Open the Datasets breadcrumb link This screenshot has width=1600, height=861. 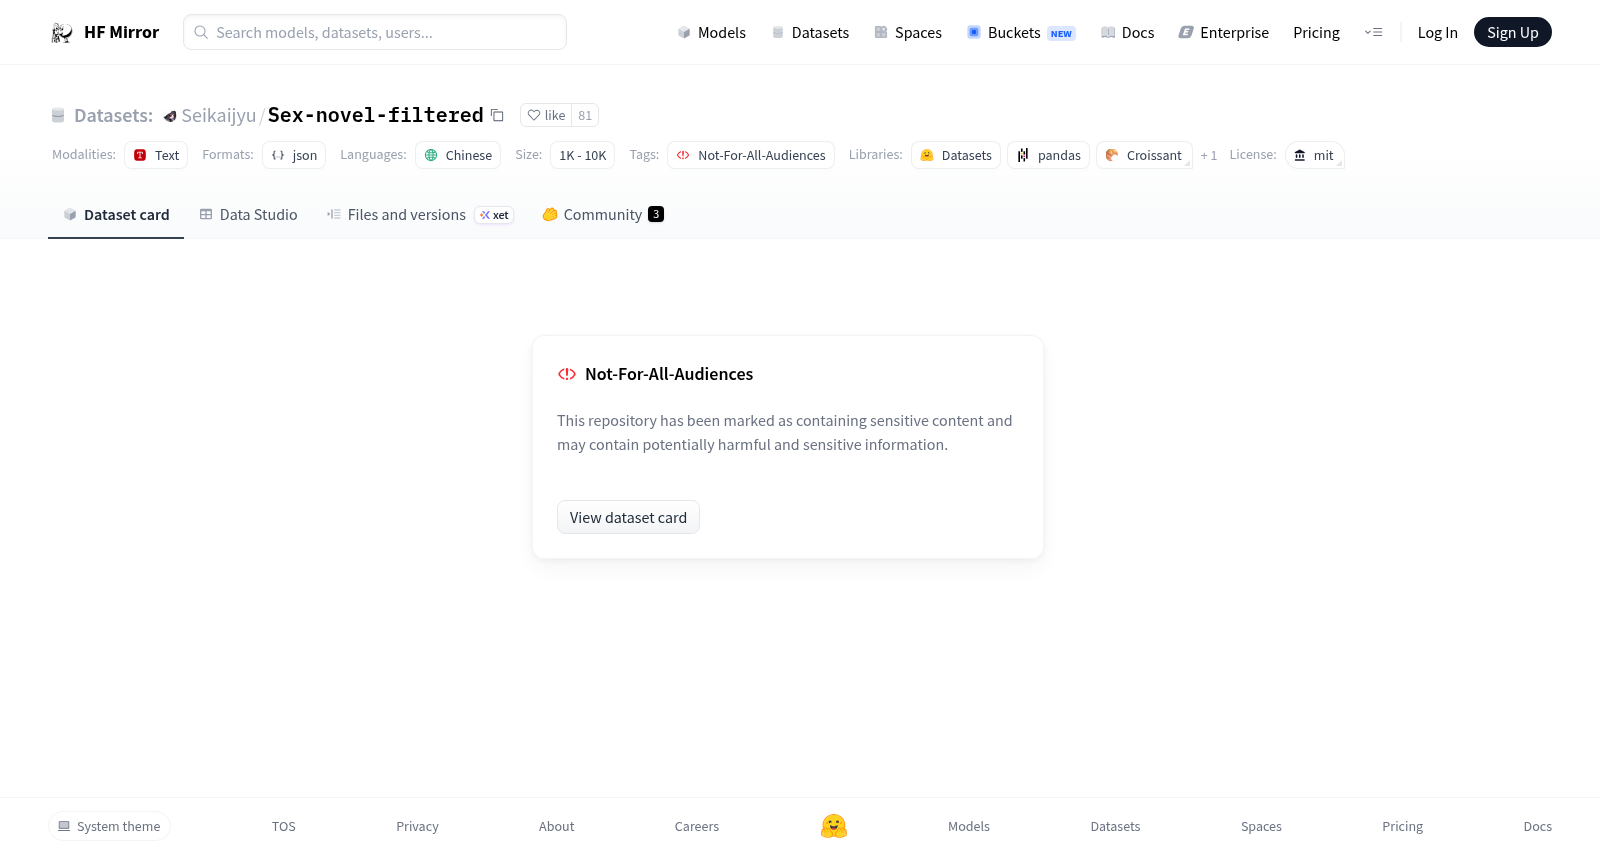[113, 115]
